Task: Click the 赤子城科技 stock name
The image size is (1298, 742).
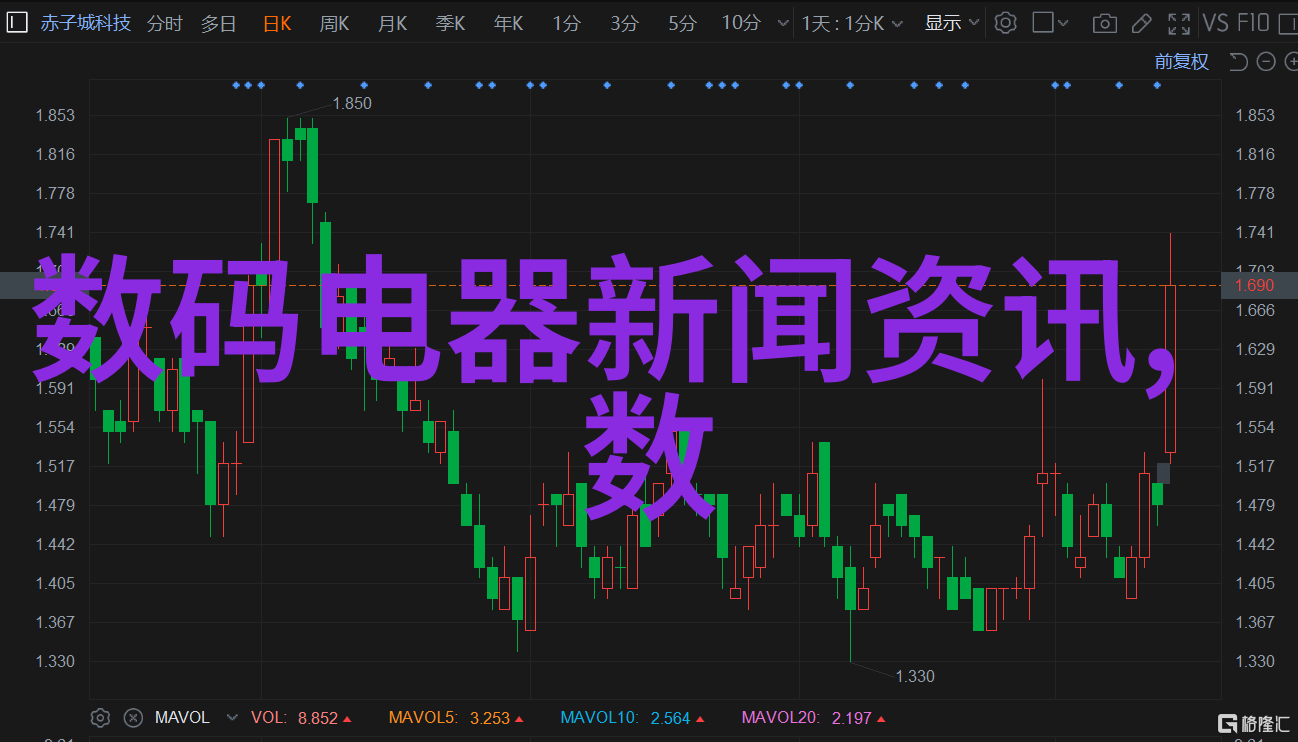Action: pos(85,22)
